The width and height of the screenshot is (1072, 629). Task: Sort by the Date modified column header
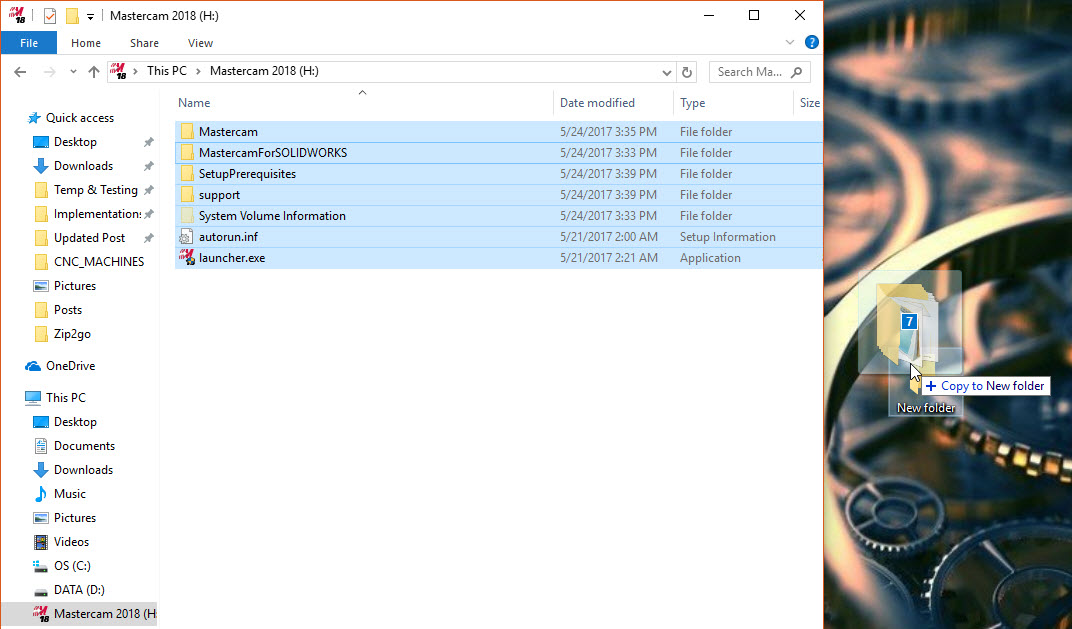click(597, 103)
